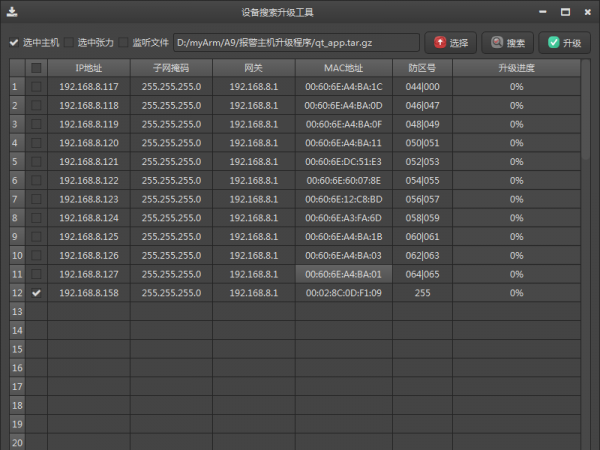
Task: Uncheck the row 12 checkbox for 192.168.8.158
Action: click(37, 293)
